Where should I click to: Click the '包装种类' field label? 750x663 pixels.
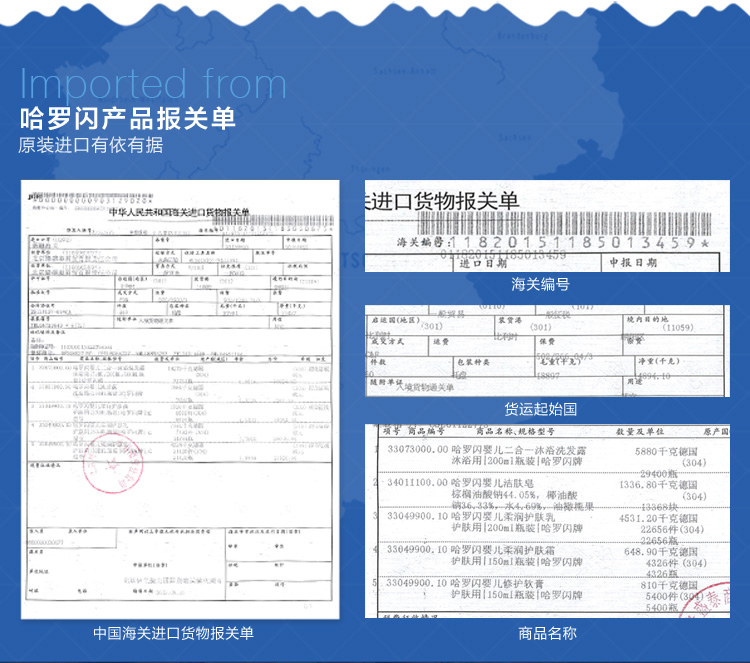(473, 362)
